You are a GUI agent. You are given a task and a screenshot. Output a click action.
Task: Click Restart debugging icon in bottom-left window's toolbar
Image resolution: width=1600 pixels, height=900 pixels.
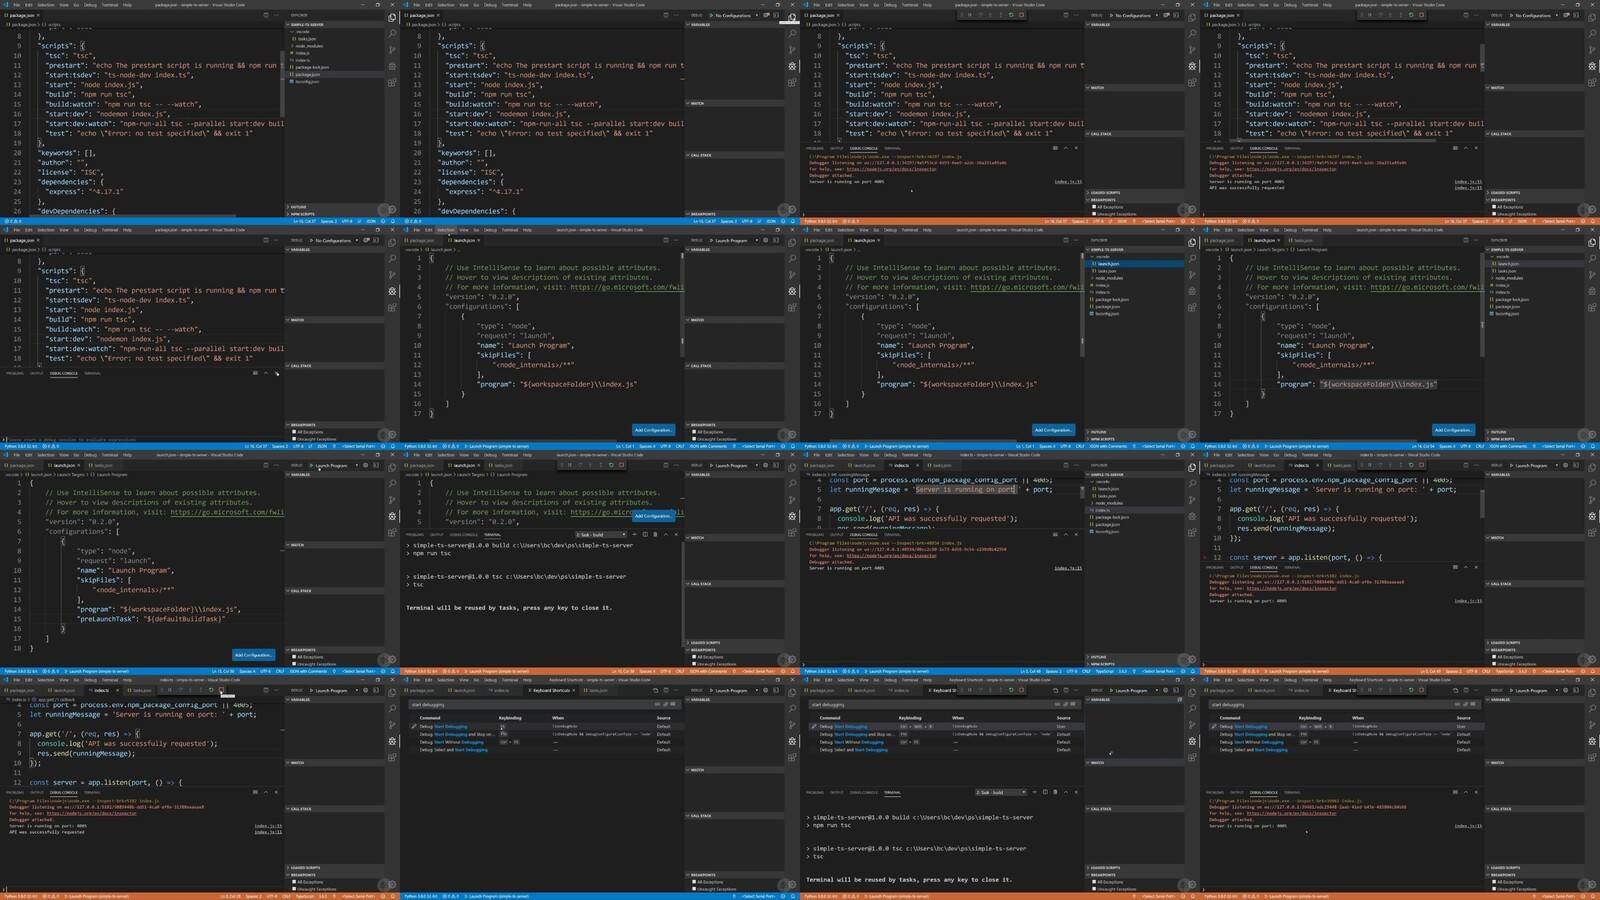[x=213, y=689]
